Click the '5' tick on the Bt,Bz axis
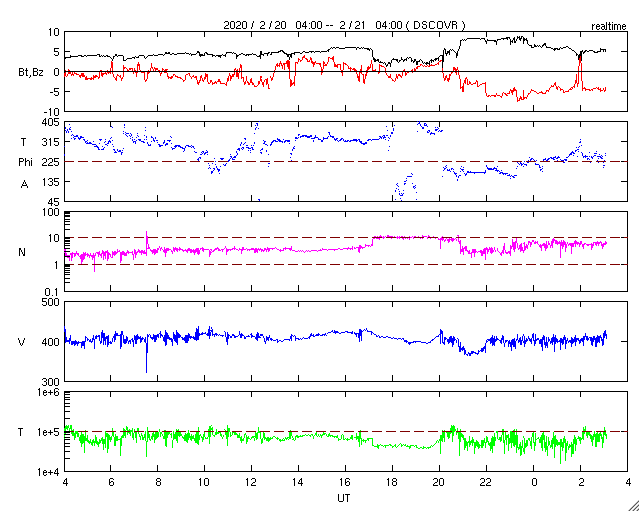Screen dimensions: 640x512 click(56, 52)
